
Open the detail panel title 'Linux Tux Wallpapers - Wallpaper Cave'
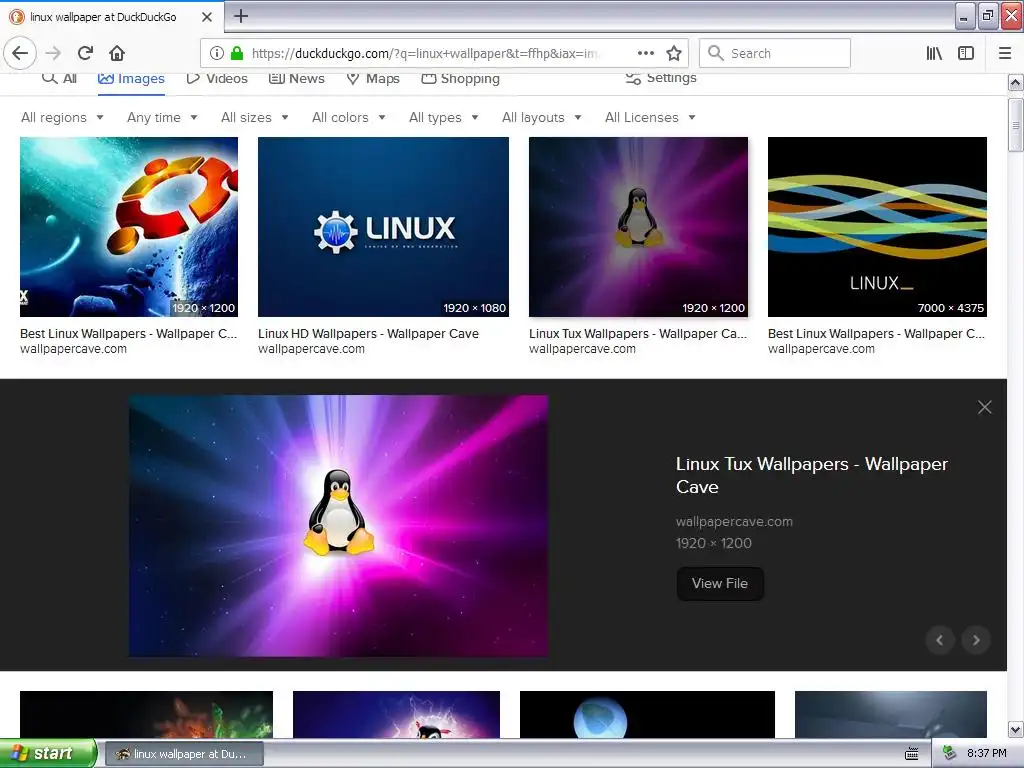click(812, 475)
